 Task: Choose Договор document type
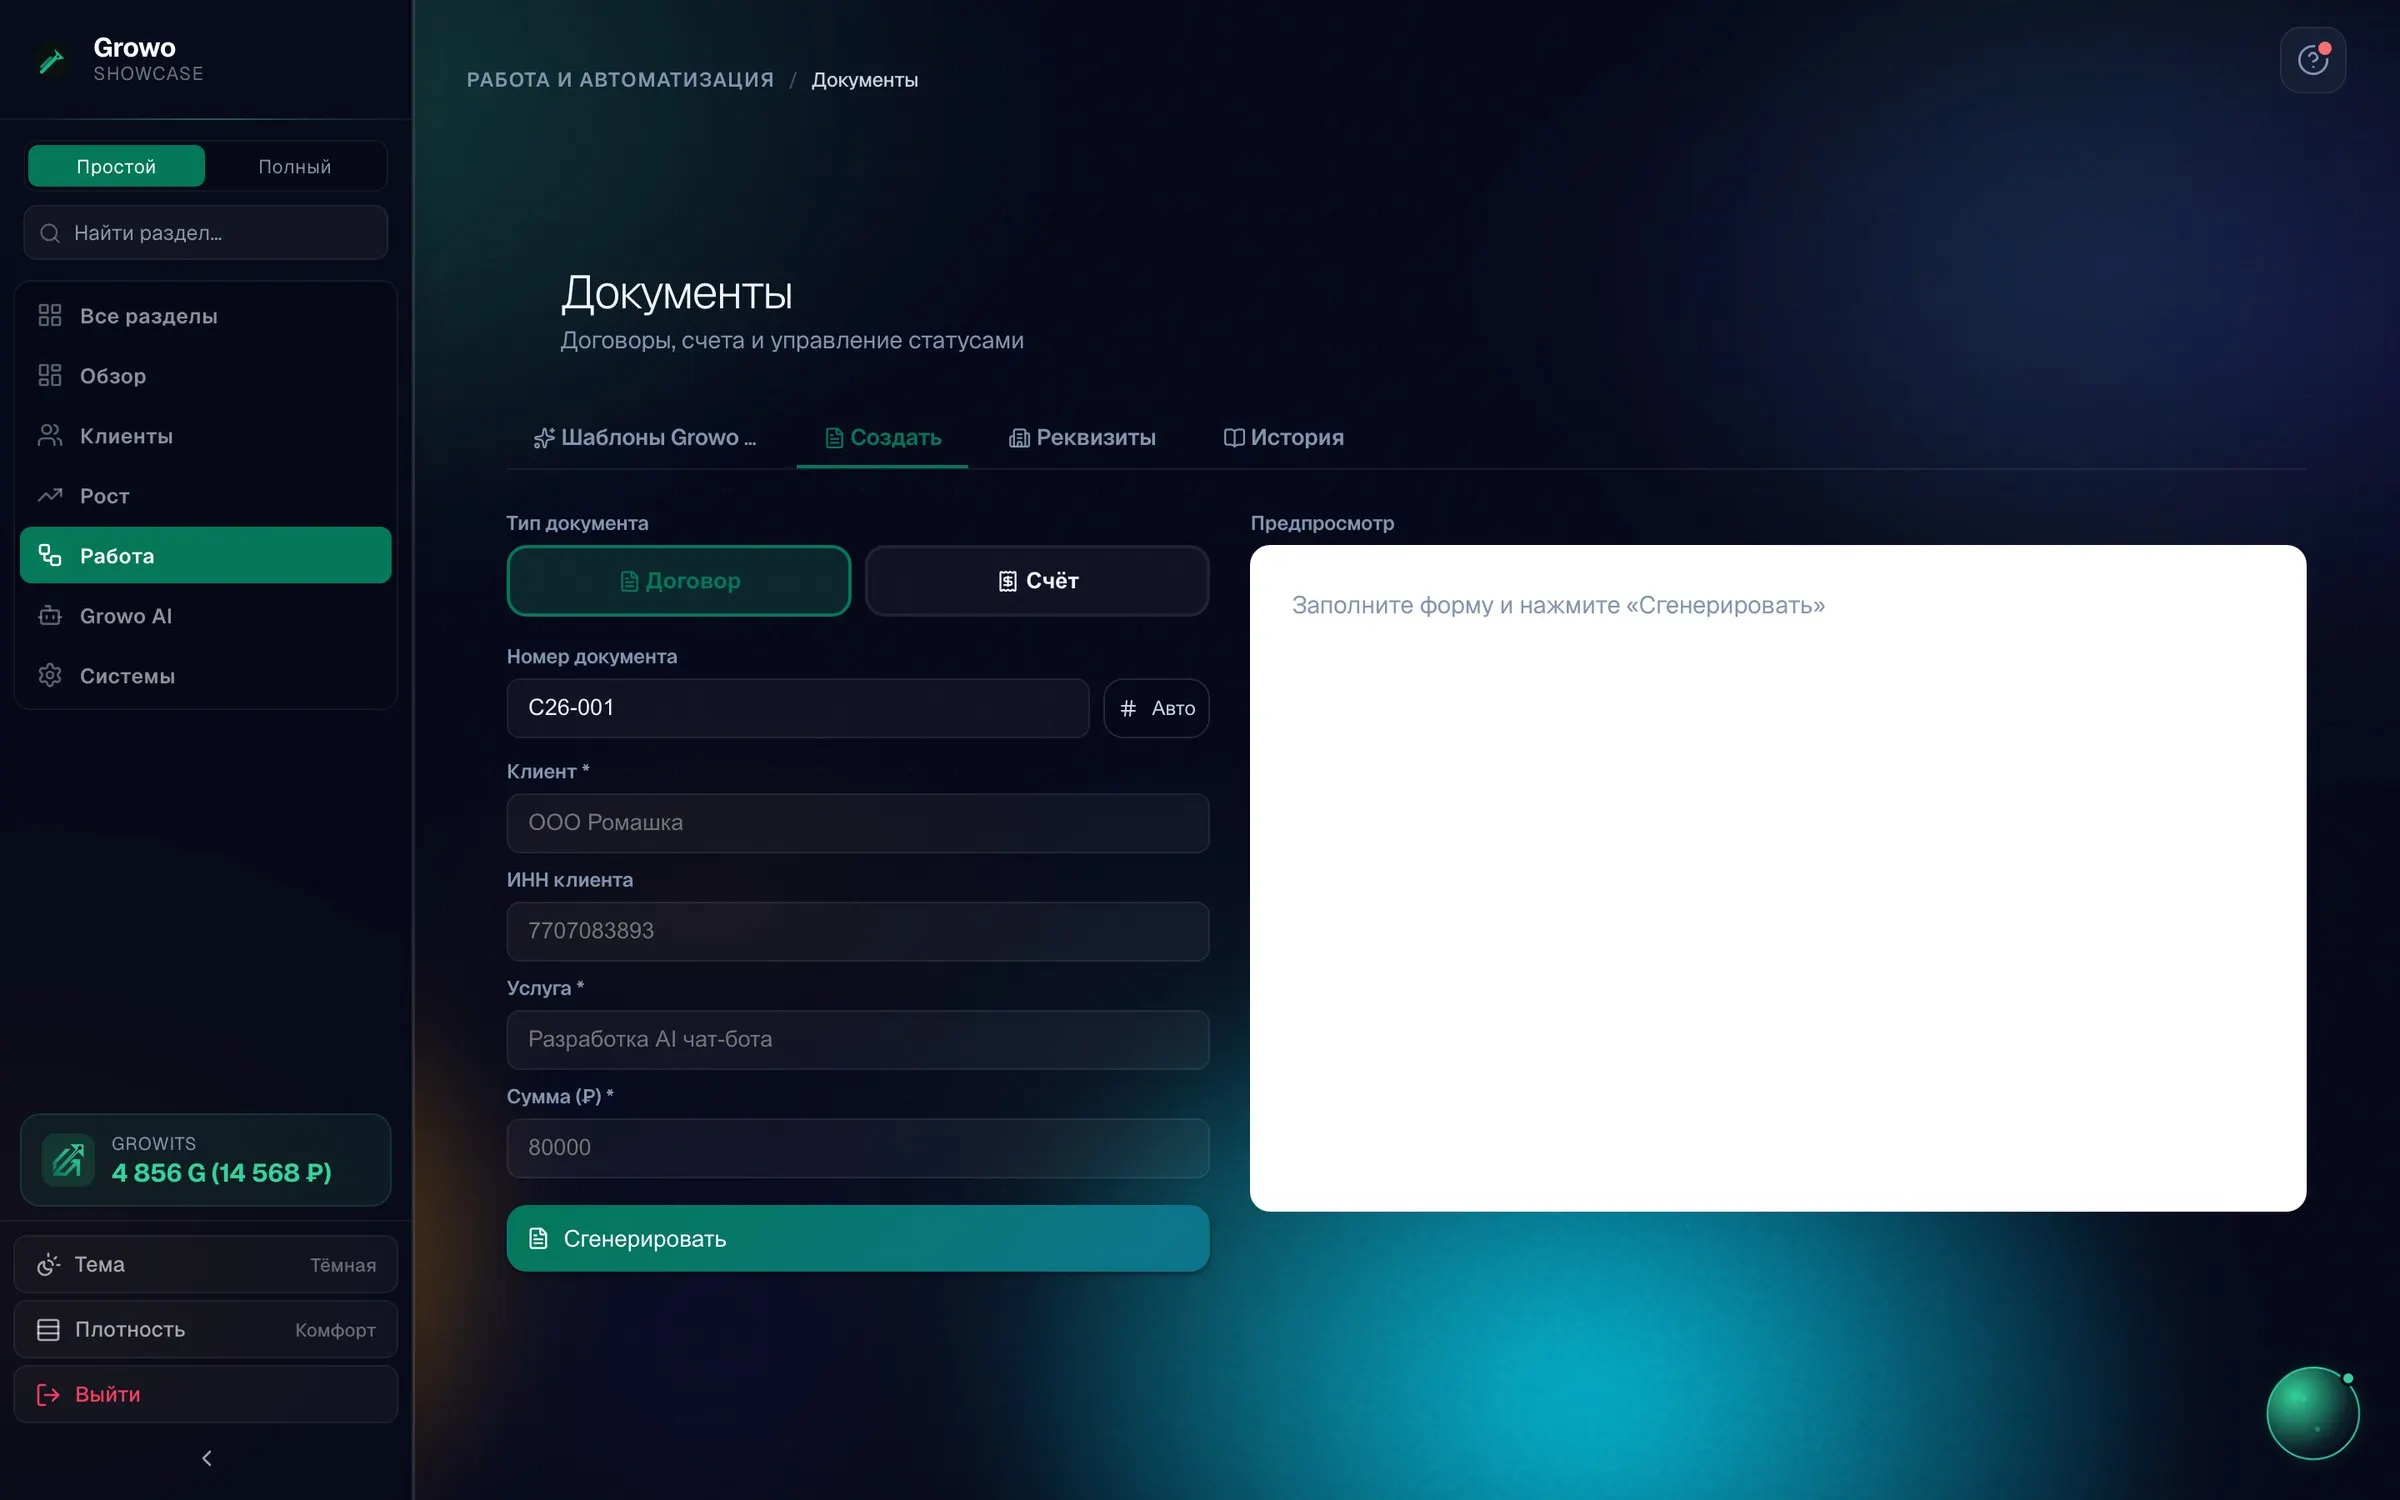679,581
